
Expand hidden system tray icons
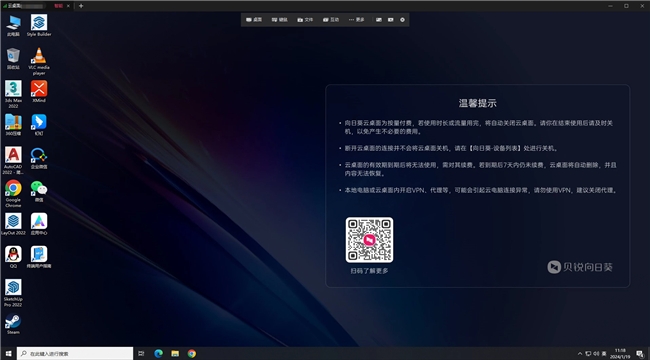[x=580, y=354]
